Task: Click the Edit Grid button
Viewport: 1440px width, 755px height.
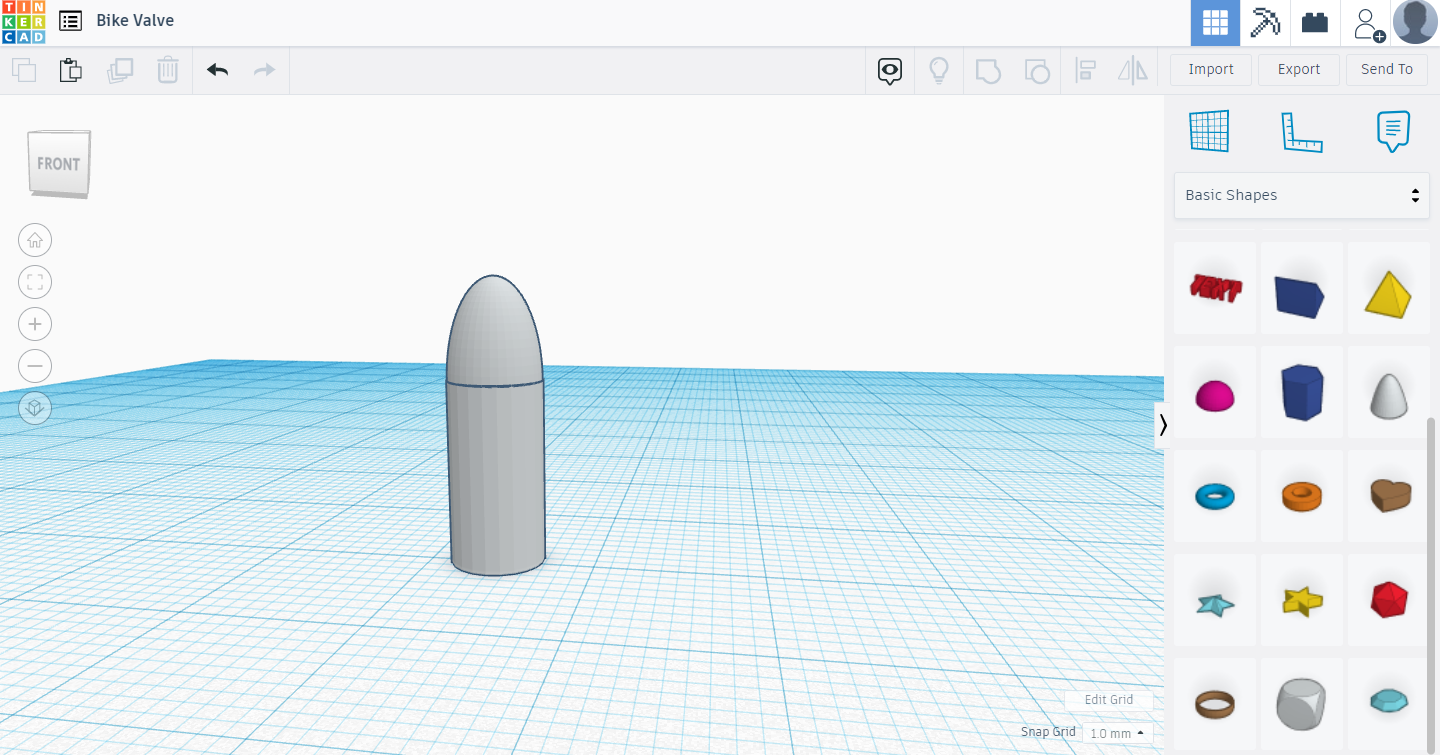Action: pos(1109,700)
